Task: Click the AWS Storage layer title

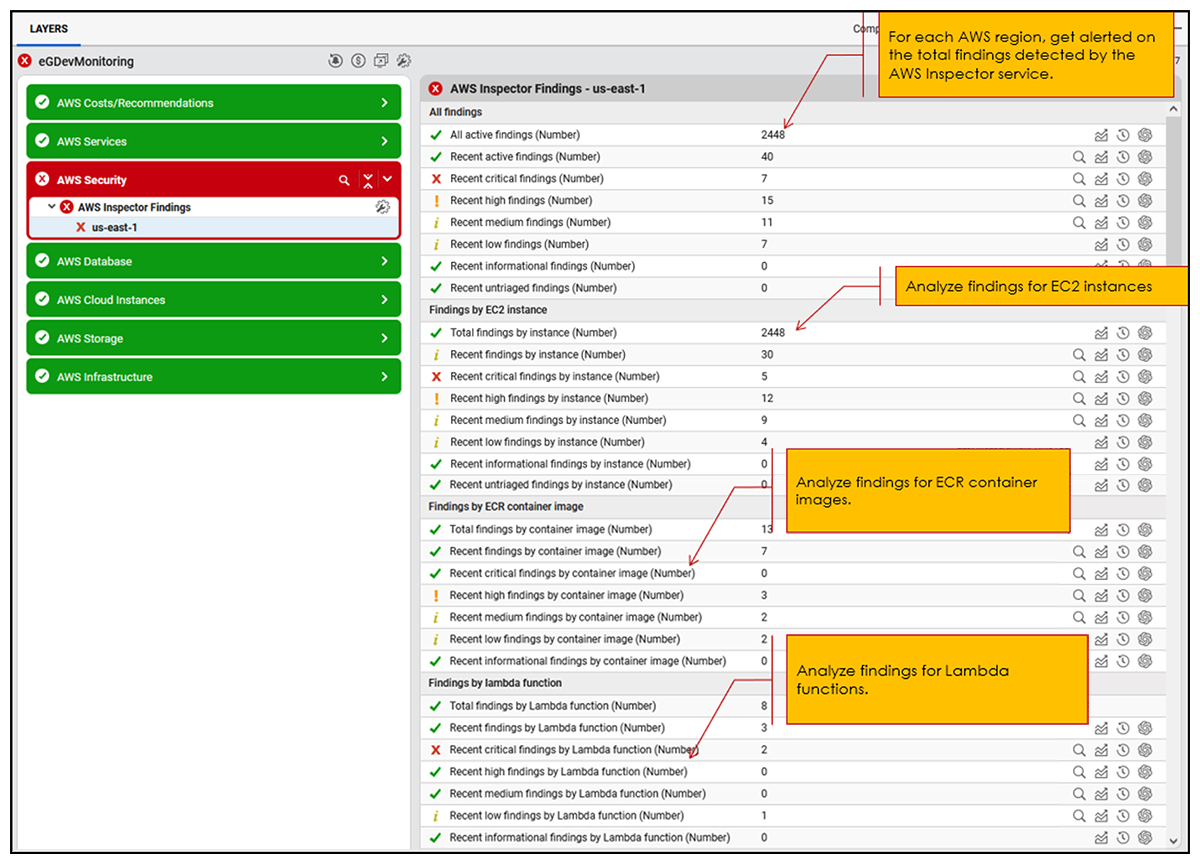Action: pos(90,339)
